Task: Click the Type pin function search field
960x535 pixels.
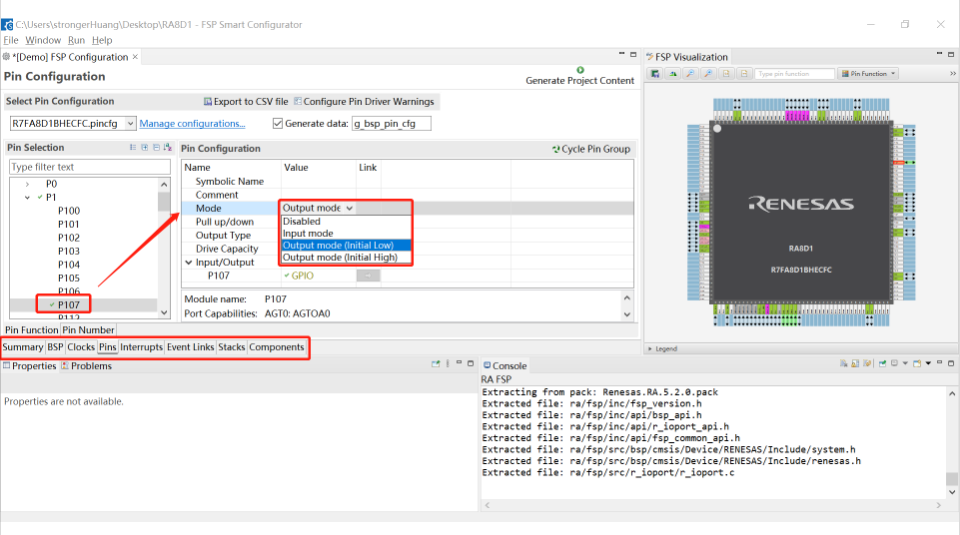Action: (x=794, y=73)
